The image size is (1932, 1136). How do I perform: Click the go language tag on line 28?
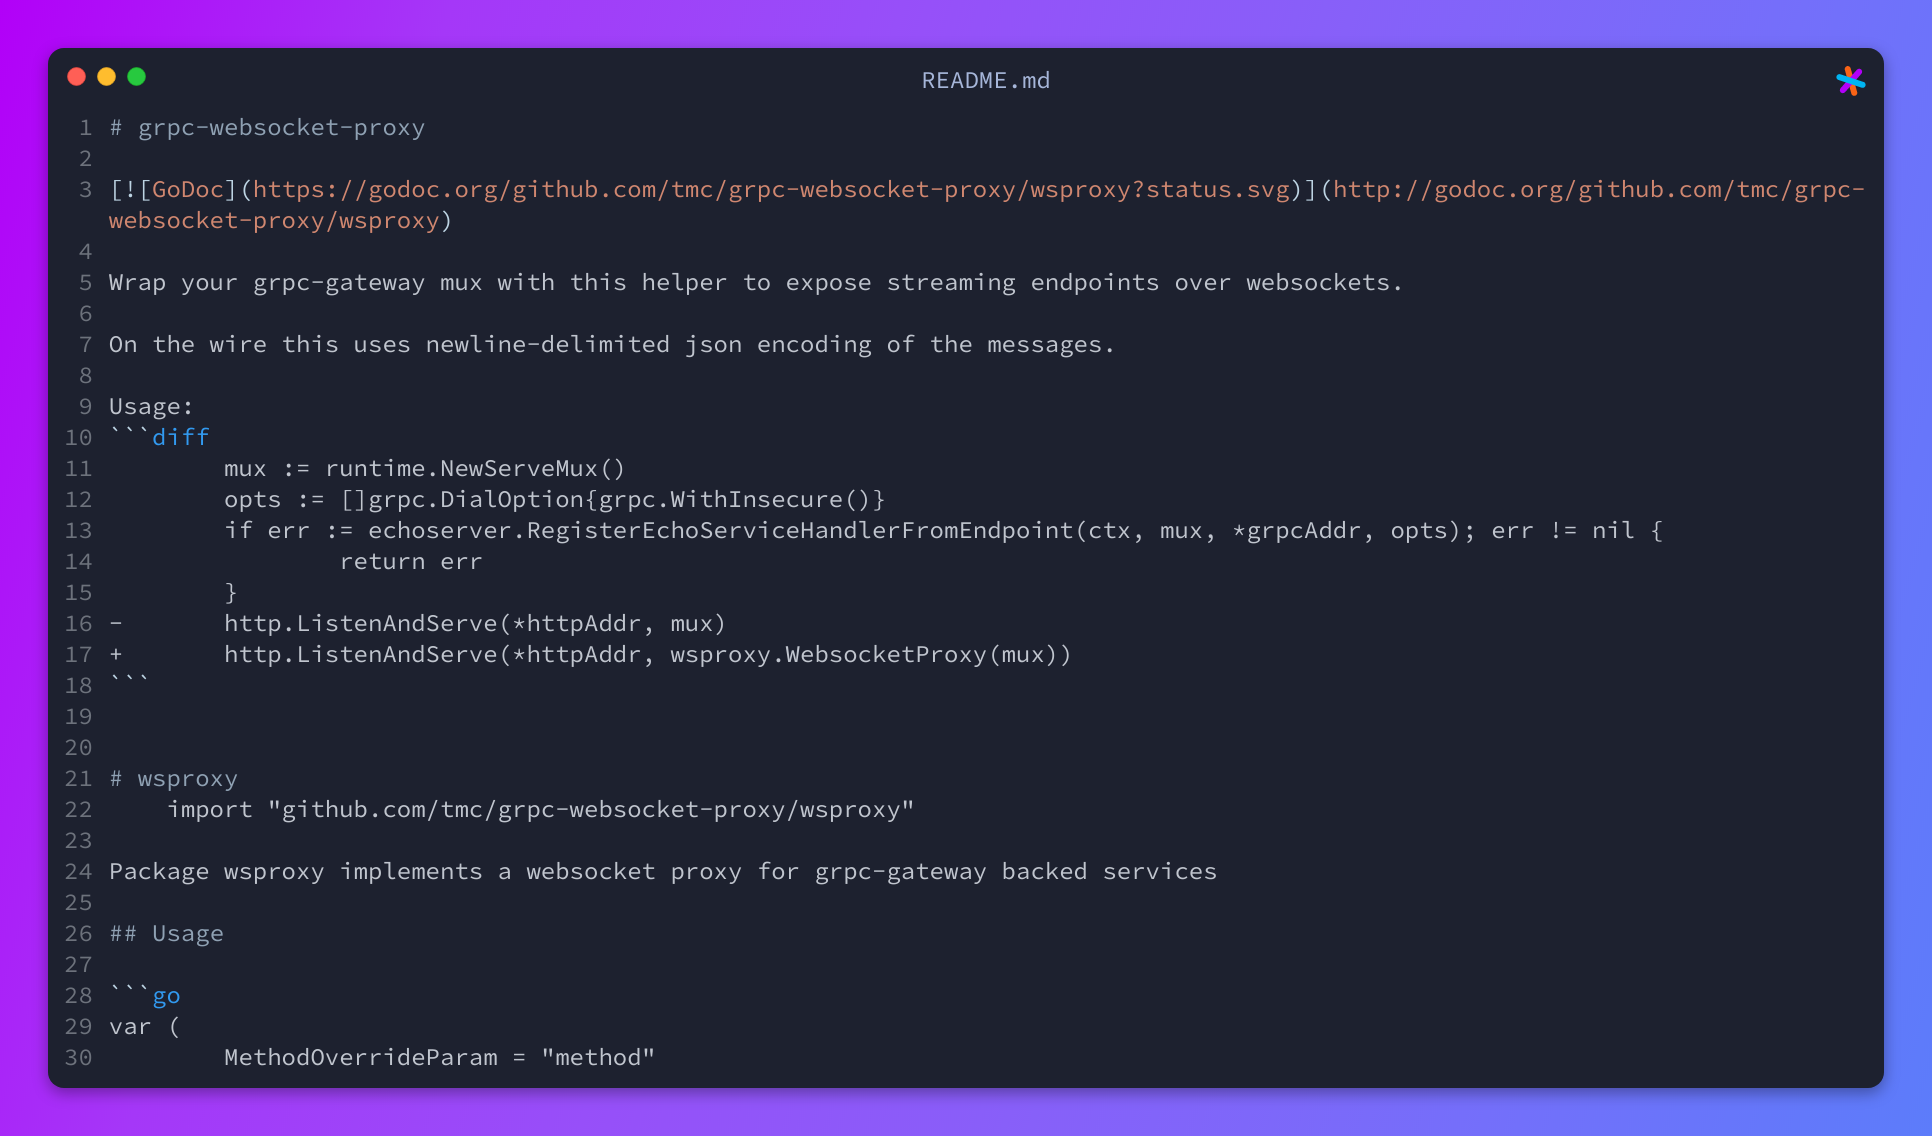[166, 996]
